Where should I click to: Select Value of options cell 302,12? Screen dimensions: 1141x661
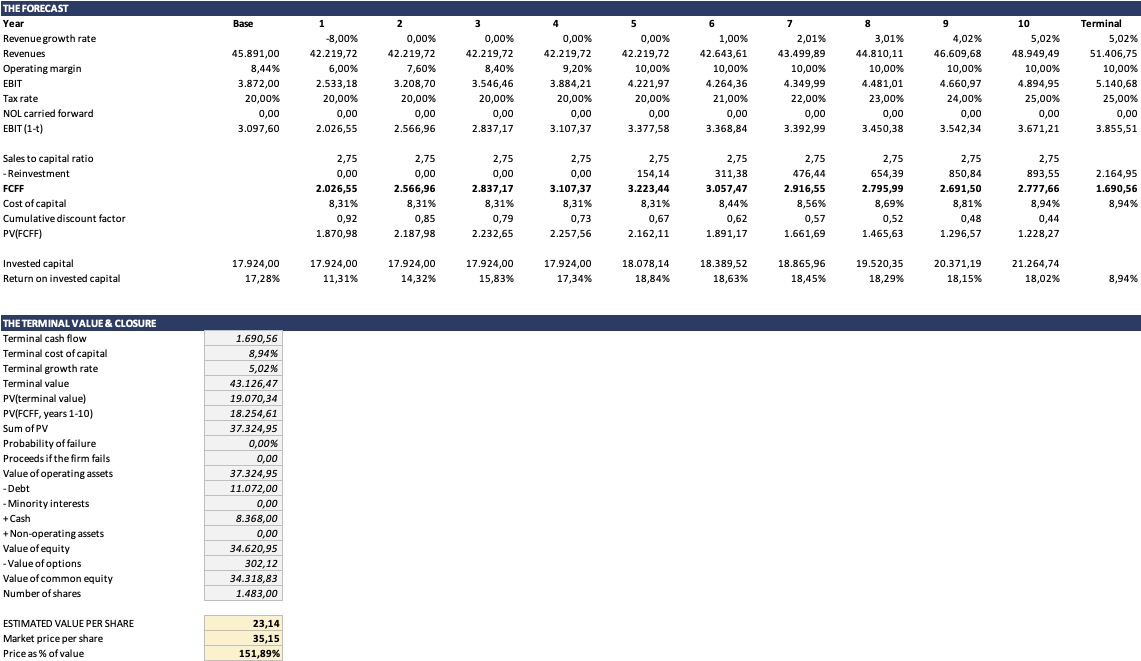pyautogui.click(x=243, y=563)
